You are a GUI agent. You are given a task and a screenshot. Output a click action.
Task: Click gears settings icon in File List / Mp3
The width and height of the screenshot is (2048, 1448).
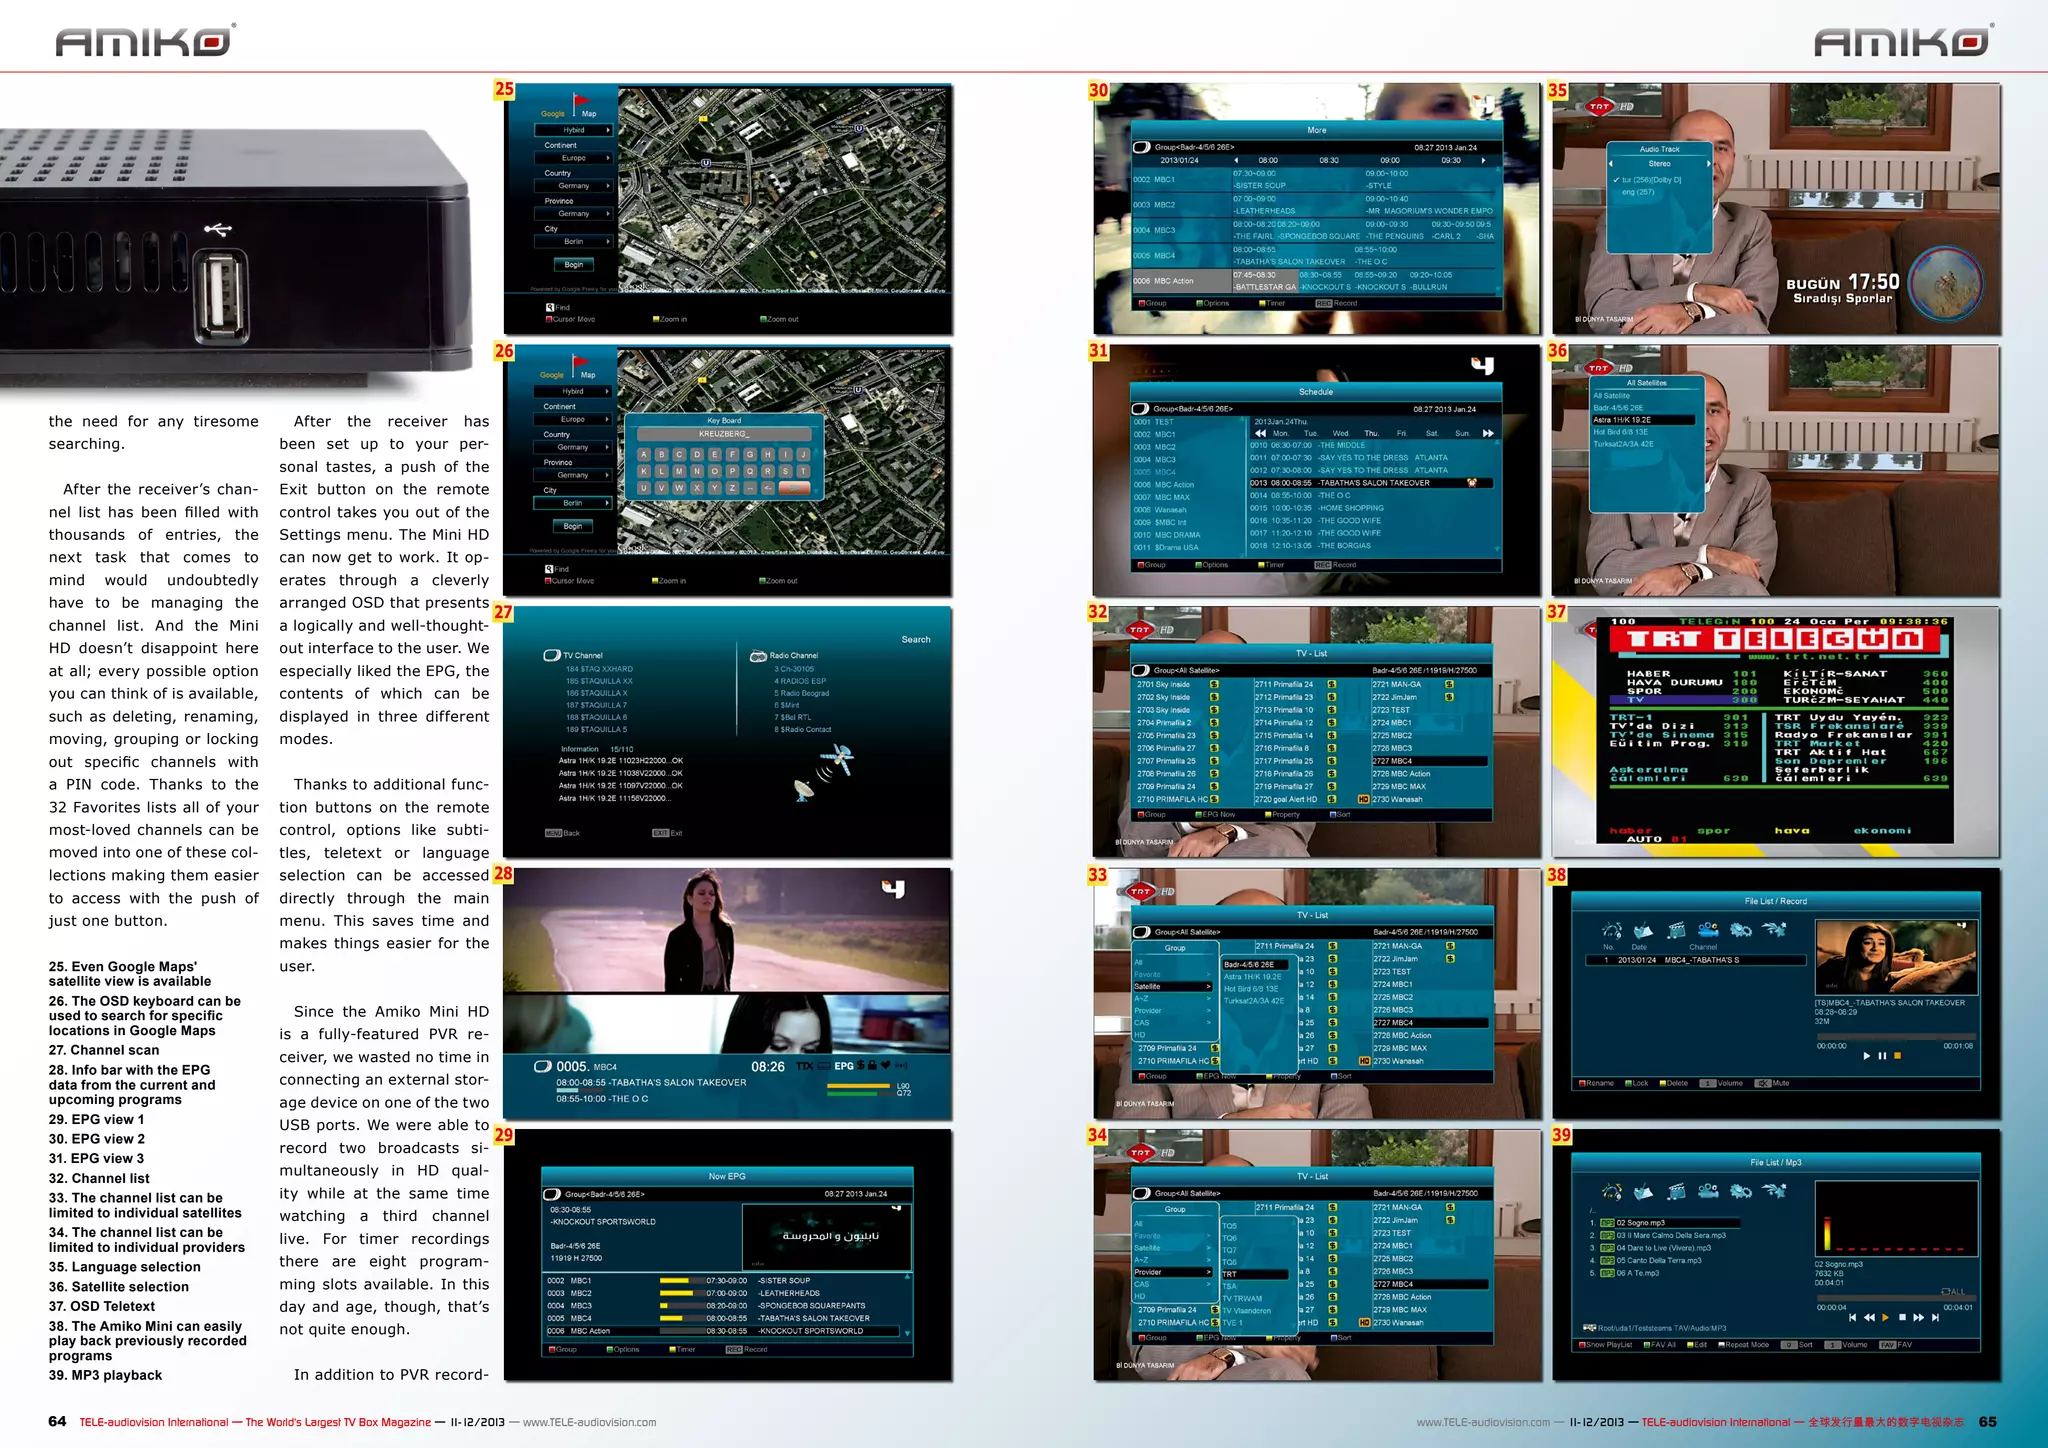1742,1191
